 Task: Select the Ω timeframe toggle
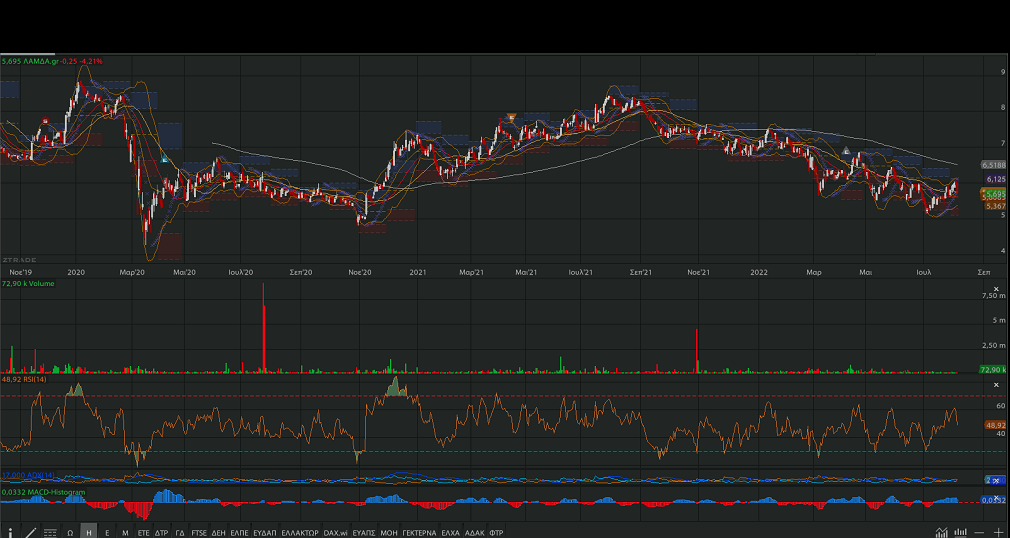click(71, 533)
